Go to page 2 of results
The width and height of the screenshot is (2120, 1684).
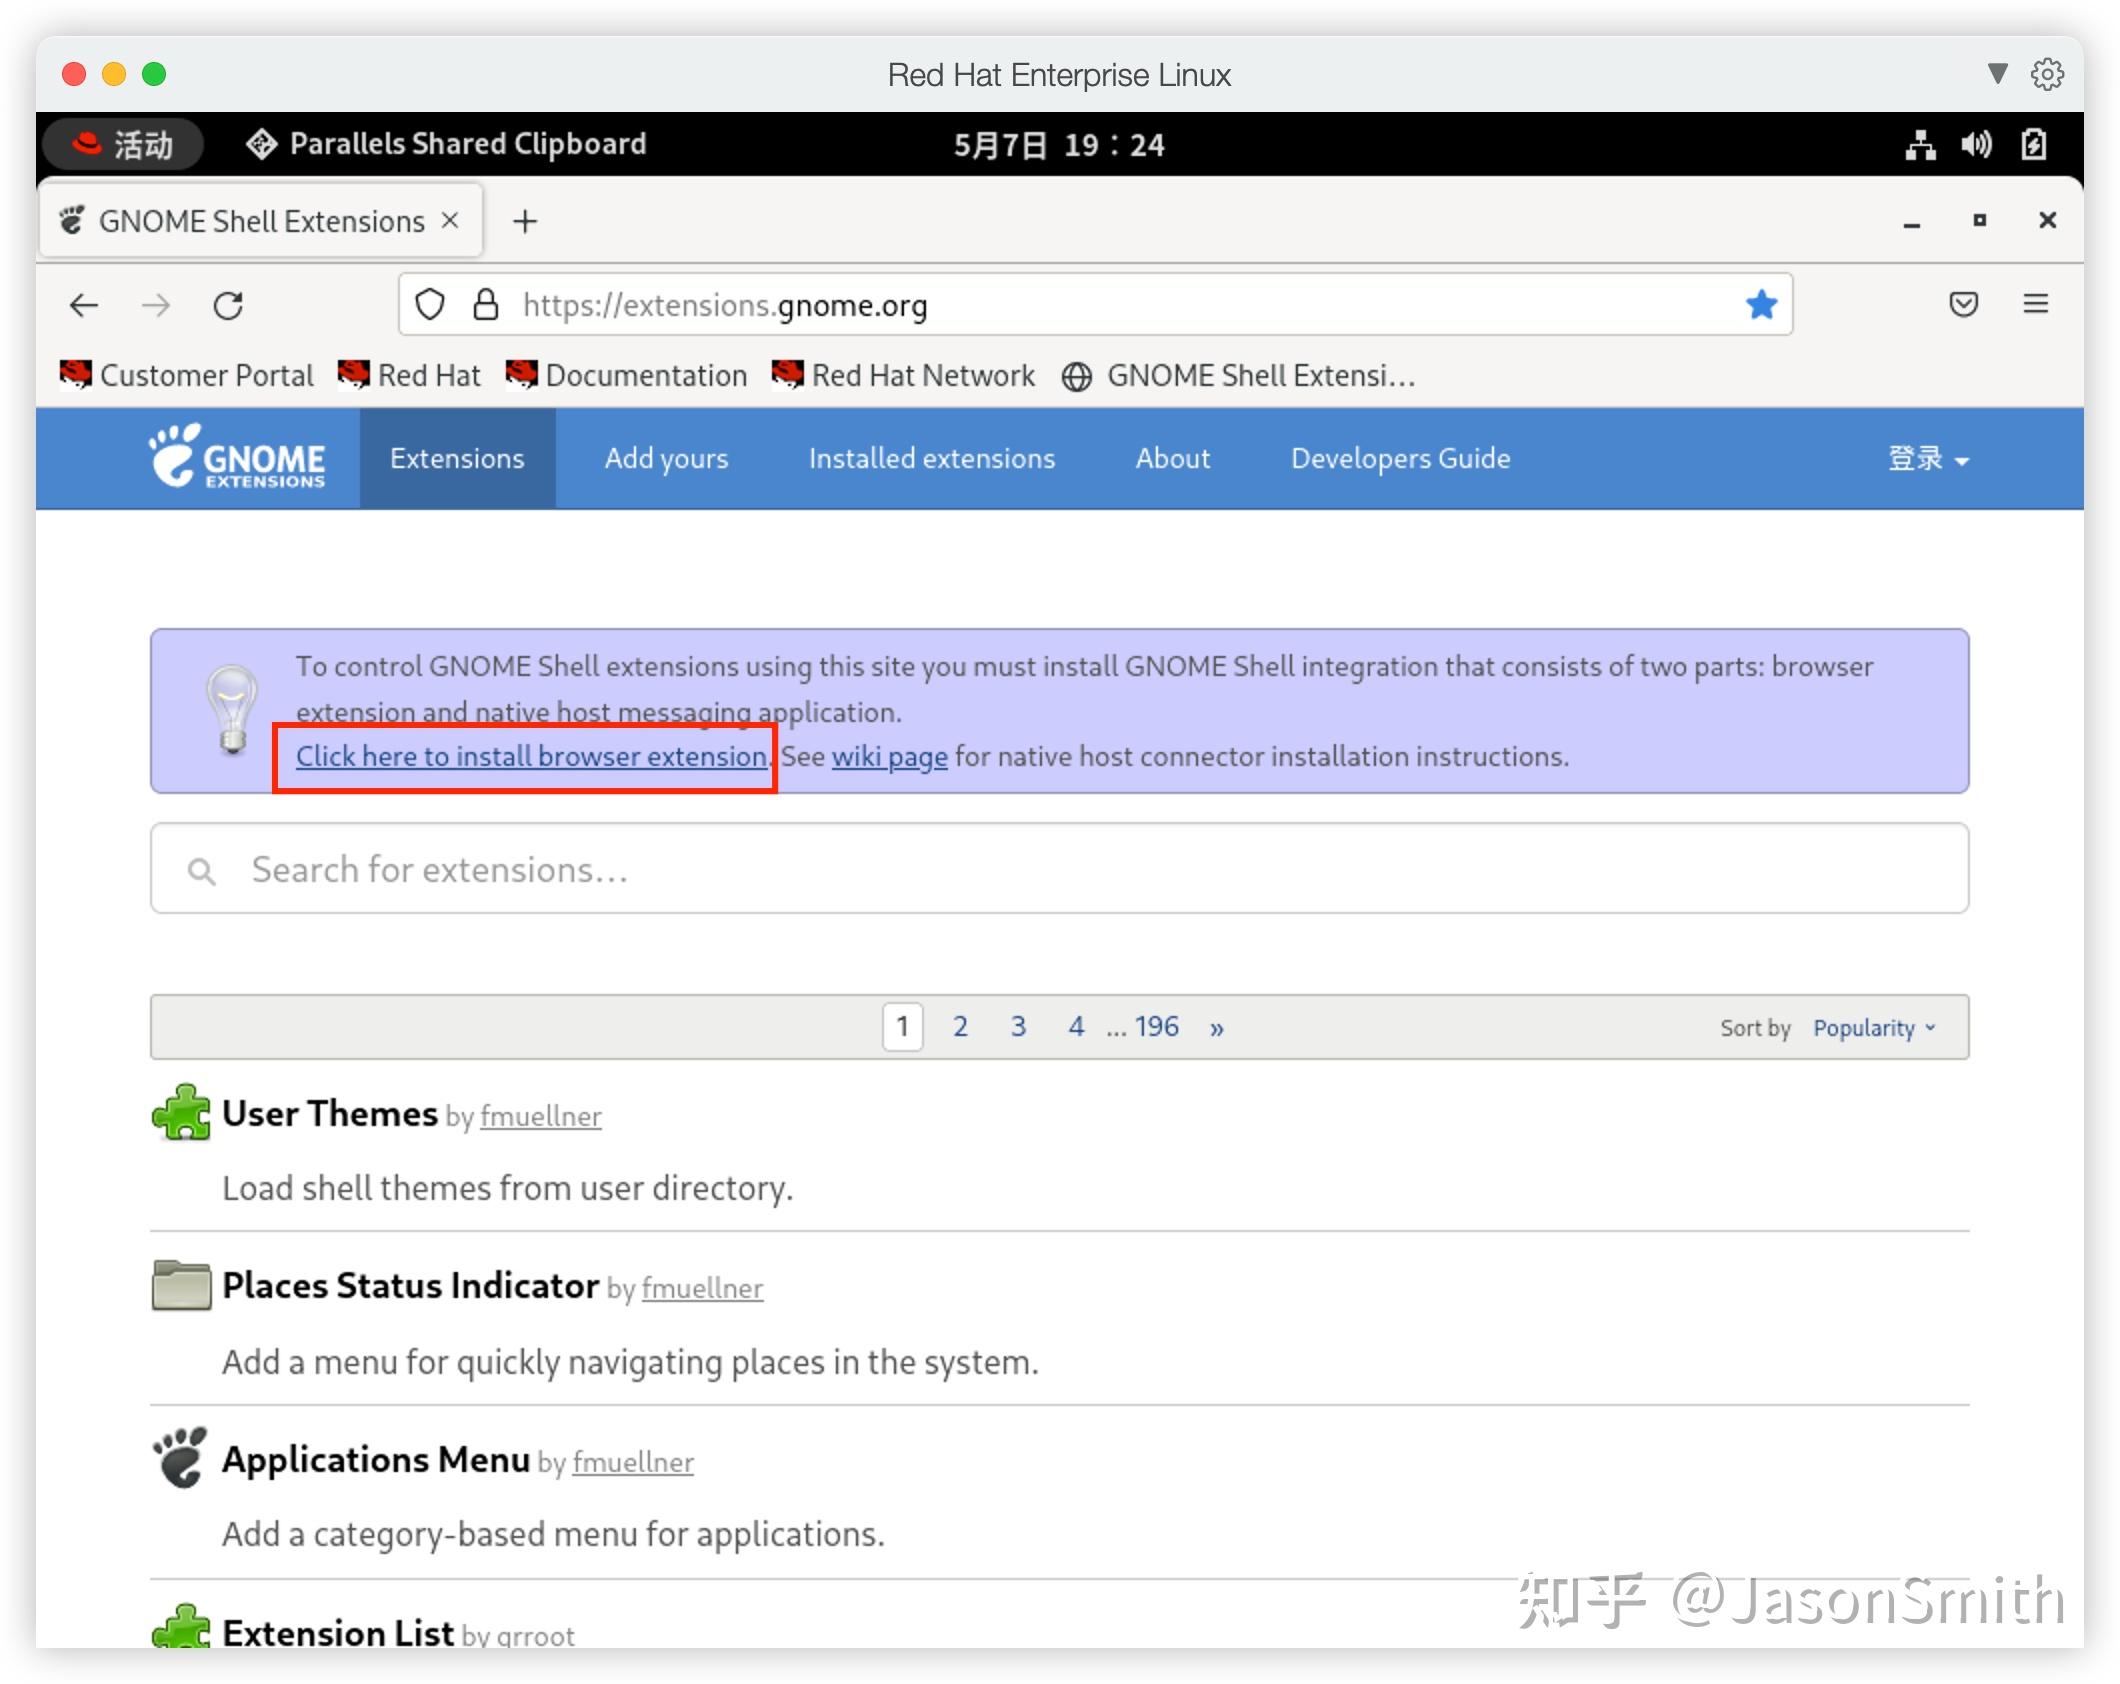click(960, 1027)
